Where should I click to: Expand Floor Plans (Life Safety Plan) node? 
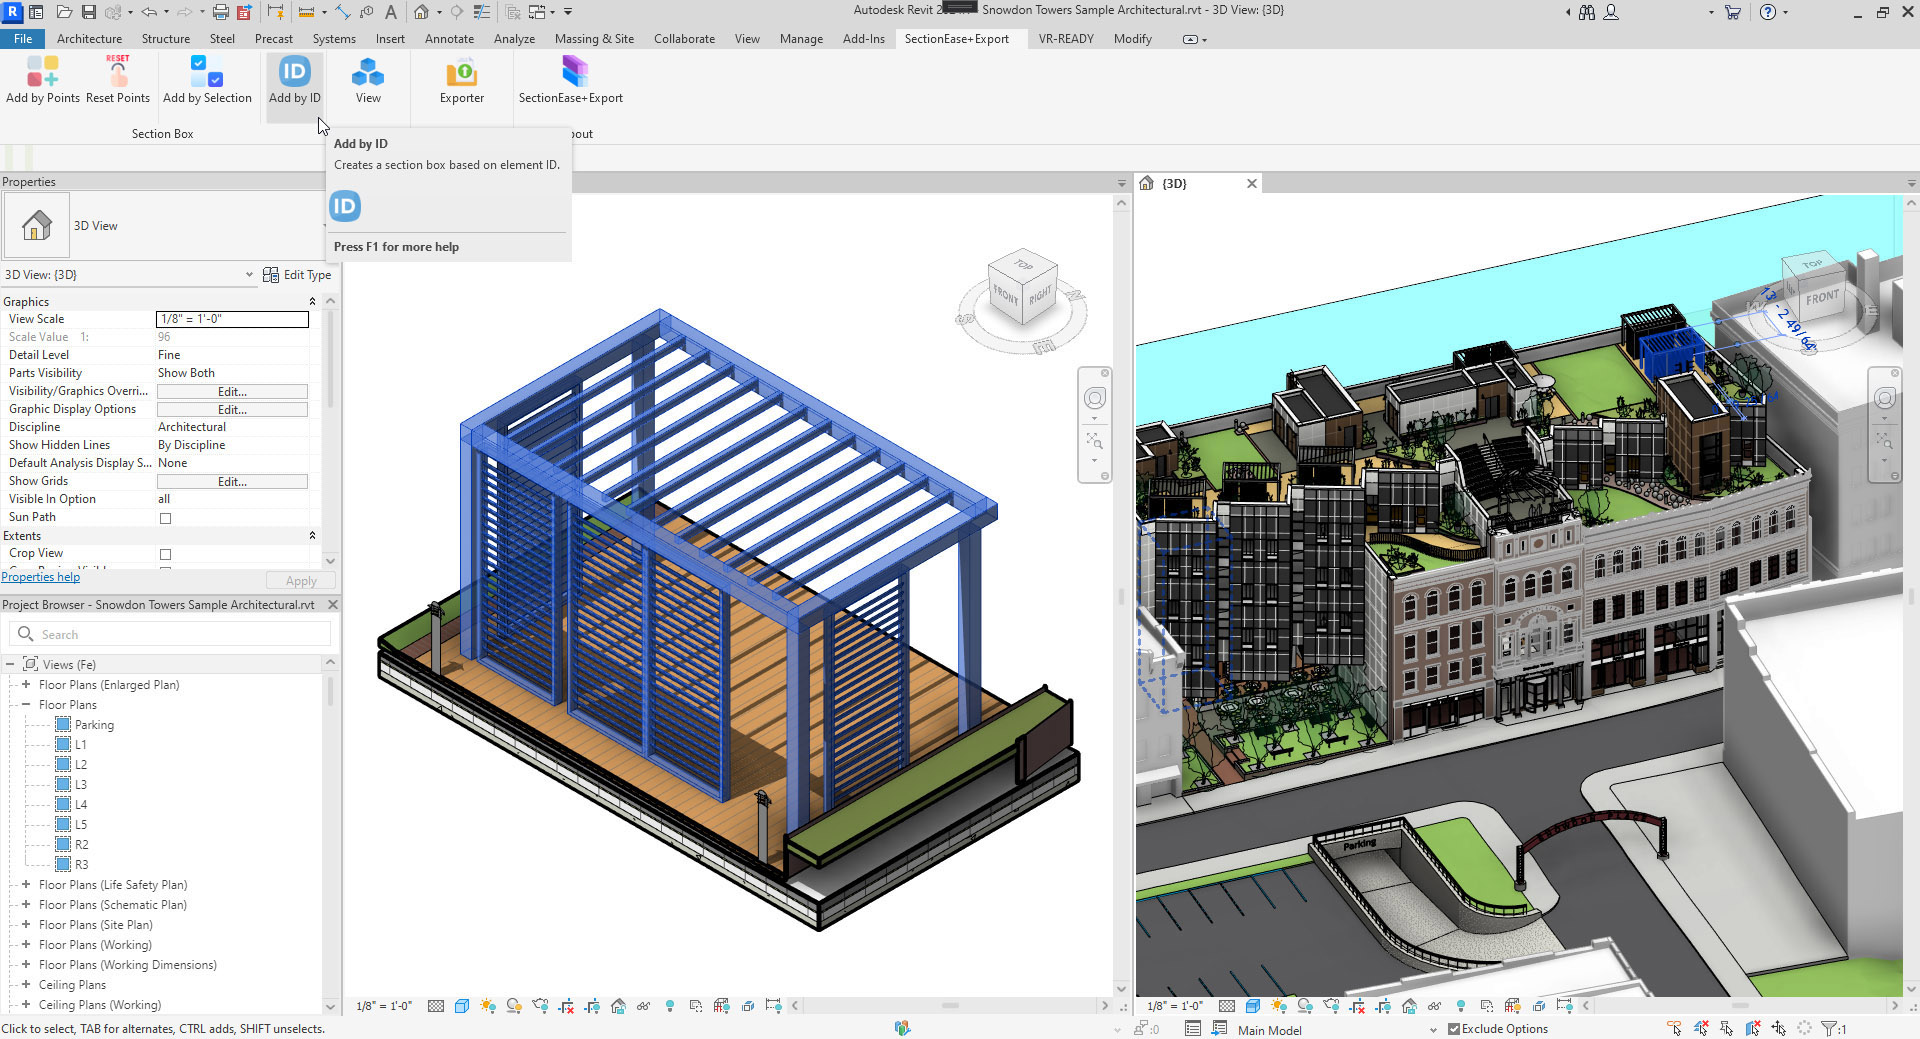[x=26, y=885]
